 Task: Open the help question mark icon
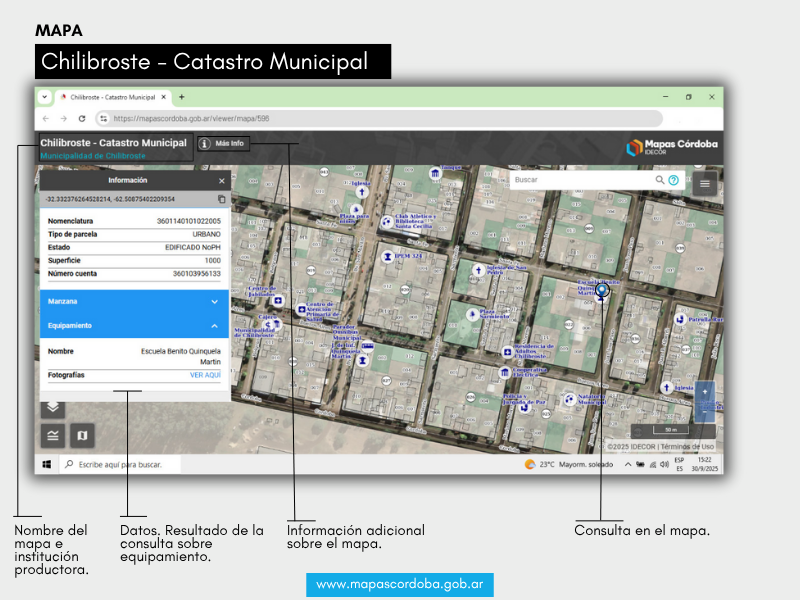coord(674,180)
